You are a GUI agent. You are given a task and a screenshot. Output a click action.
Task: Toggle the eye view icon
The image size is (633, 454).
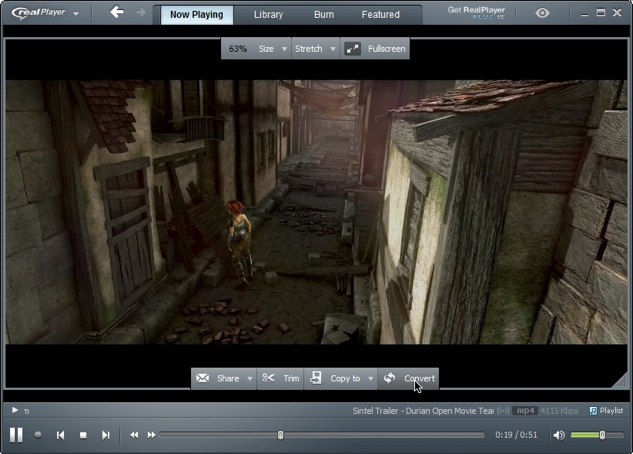(542, 13)
